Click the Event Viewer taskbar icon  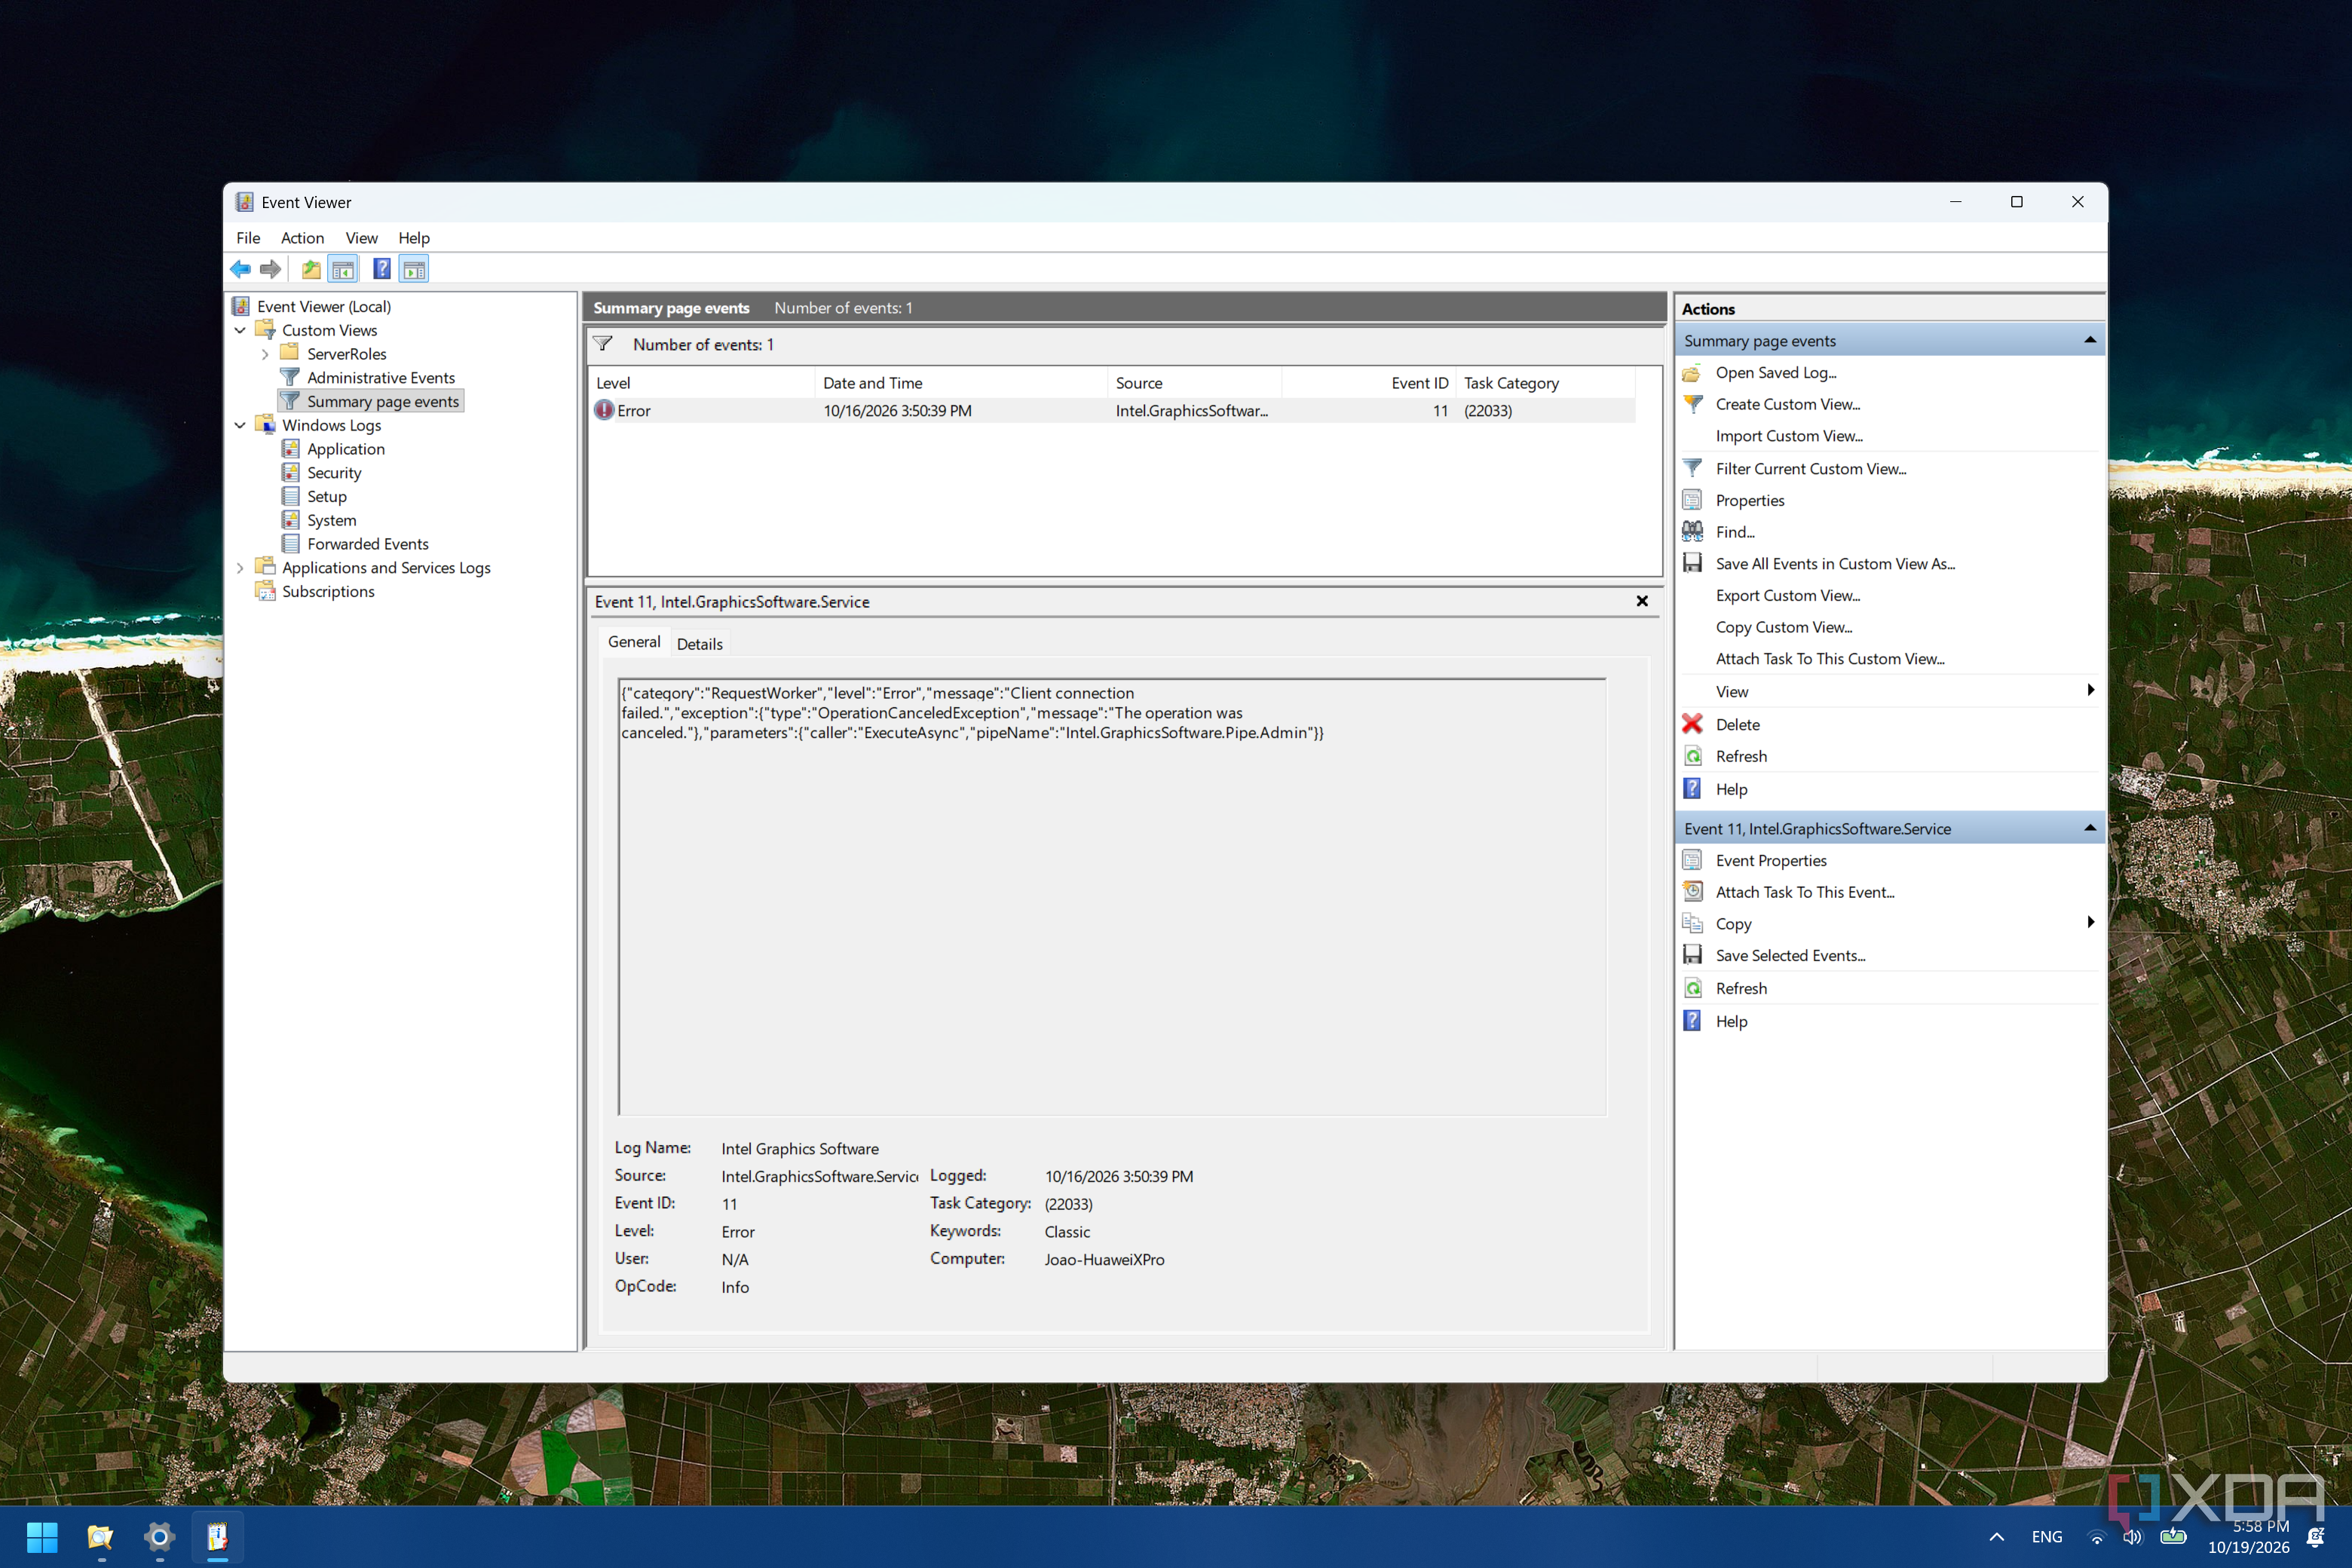[217, 1537]
